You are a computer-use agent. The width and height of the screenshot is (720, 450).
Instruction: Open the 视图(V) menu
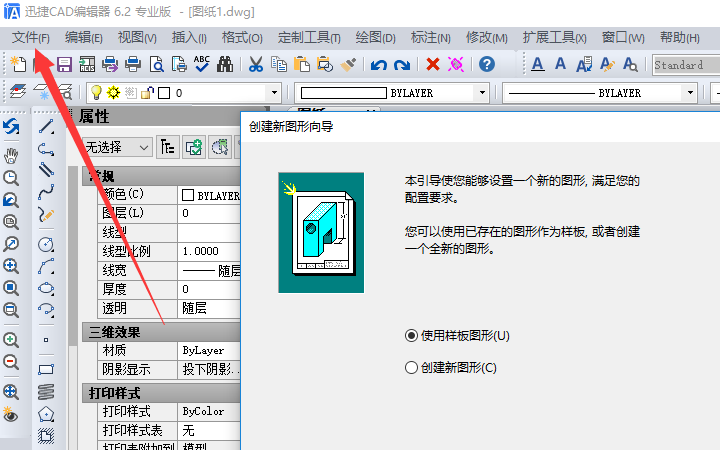pyautogui.click(x=137, y=38)
